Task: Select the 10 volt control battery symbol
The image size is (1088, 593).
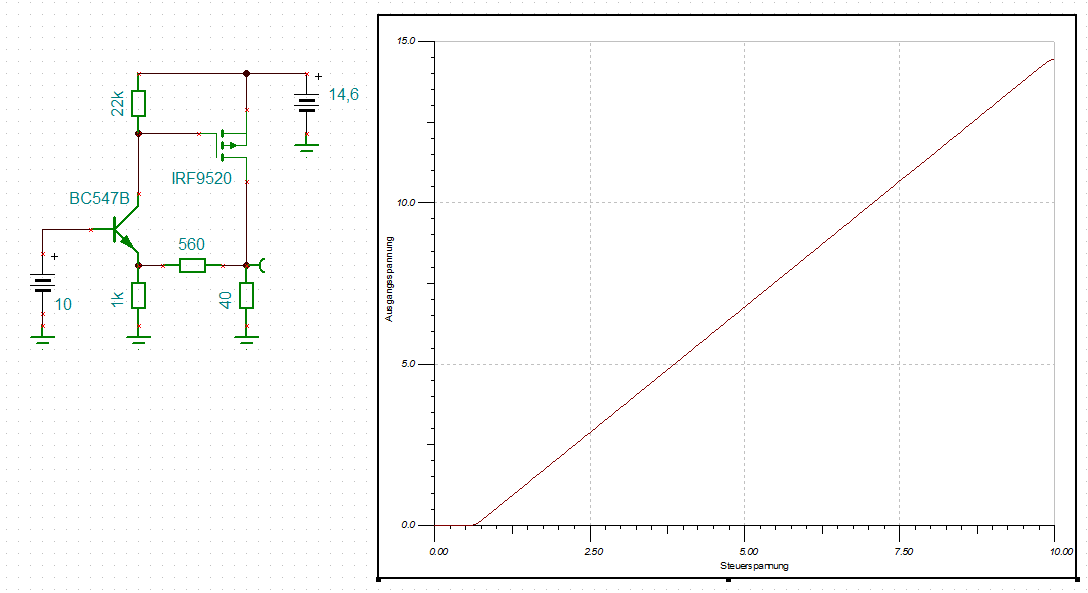Action: click(x=43, y=282)
